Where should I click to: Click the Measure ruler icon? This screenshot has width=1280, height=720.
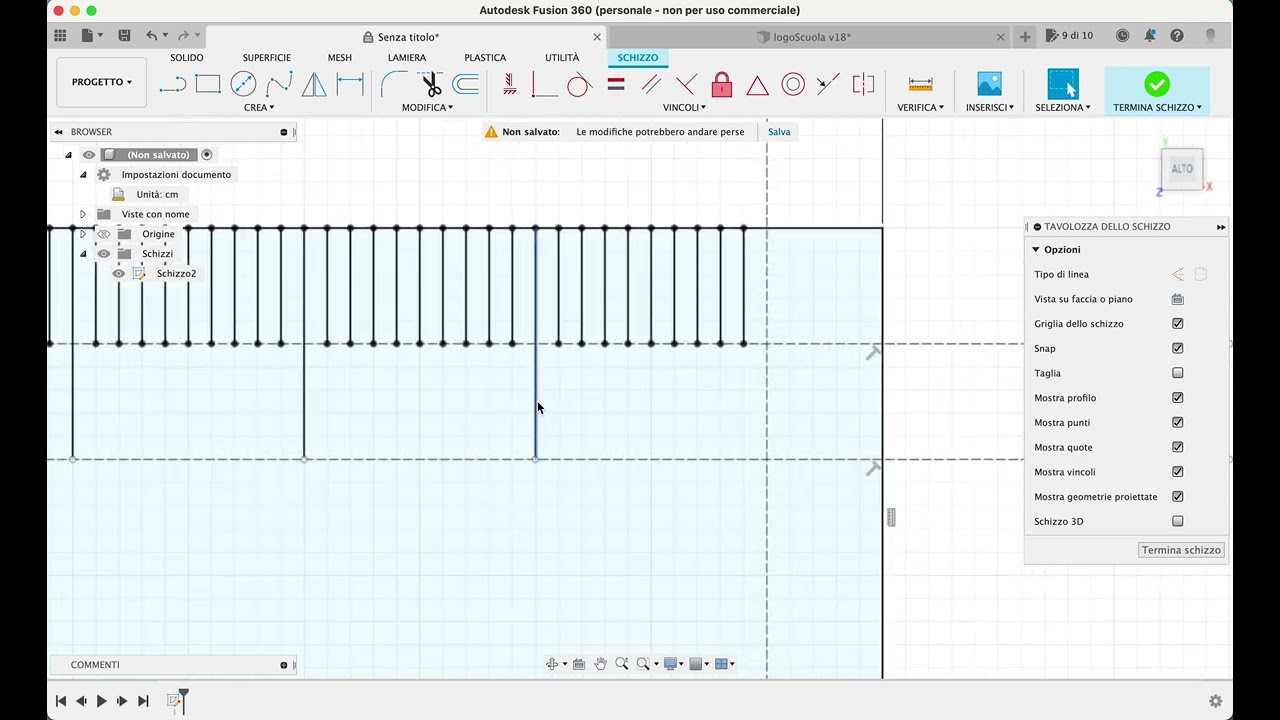coord(921,85)
